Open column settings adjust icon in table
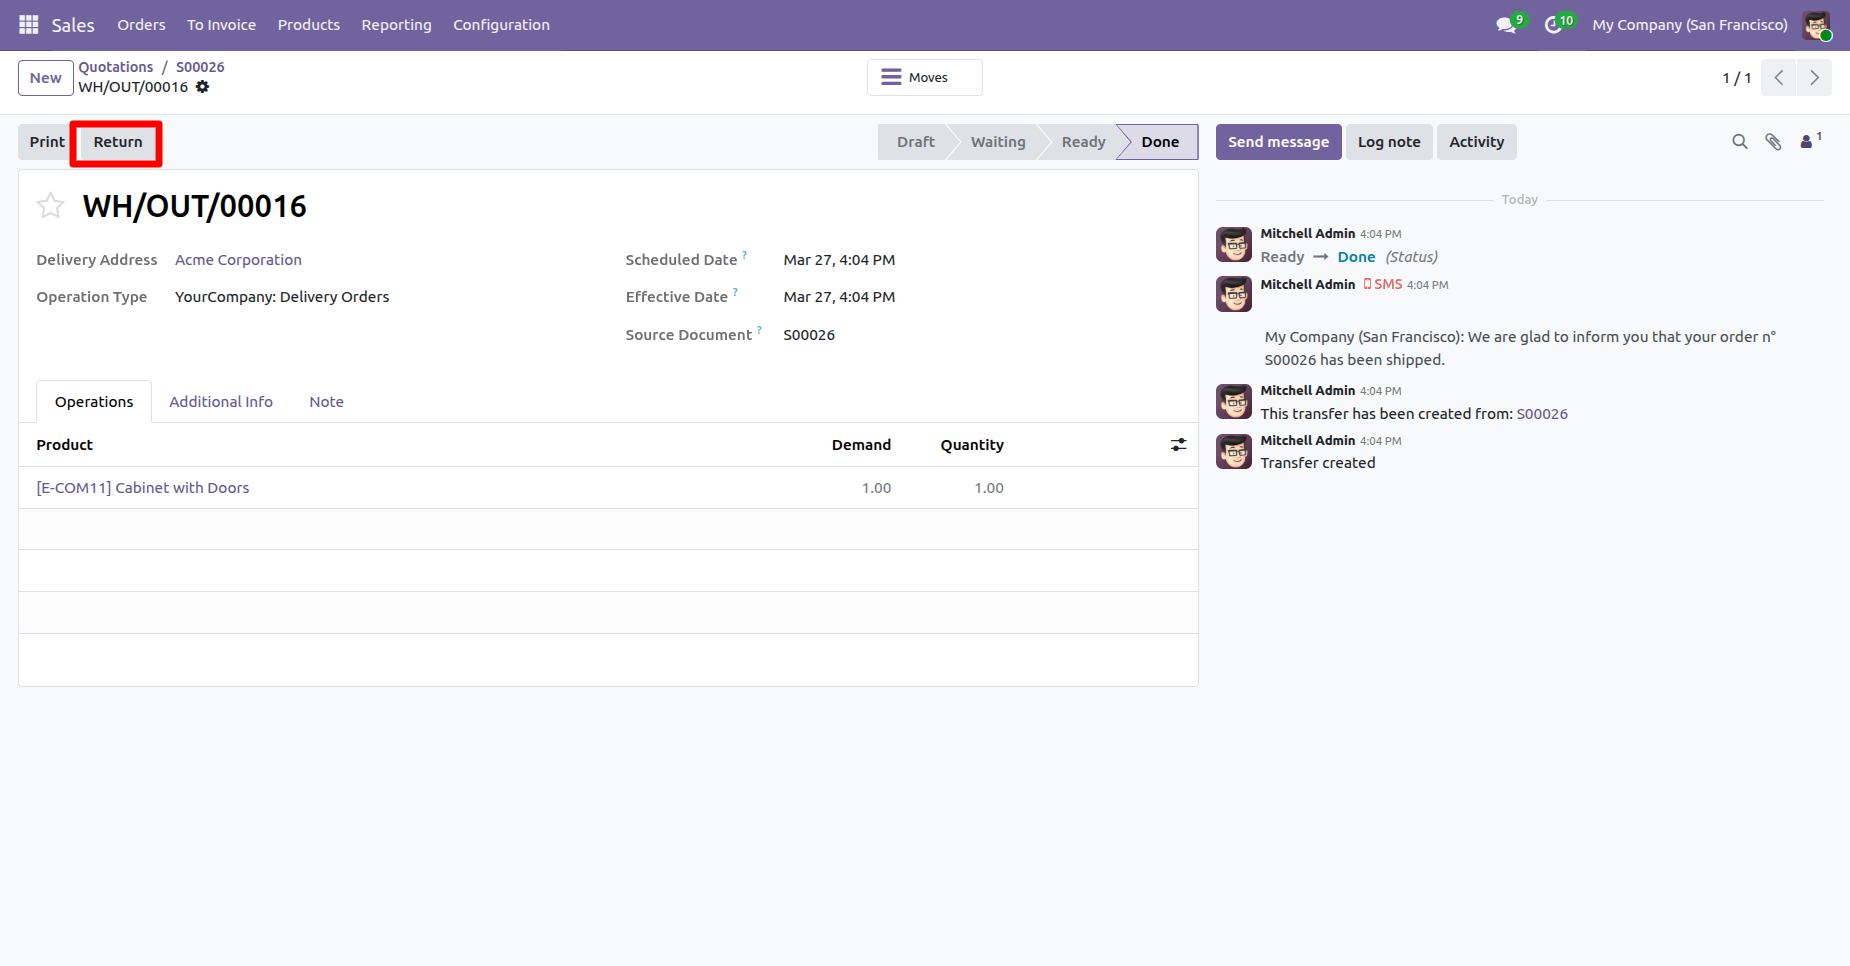 (x=1179, y=445)
